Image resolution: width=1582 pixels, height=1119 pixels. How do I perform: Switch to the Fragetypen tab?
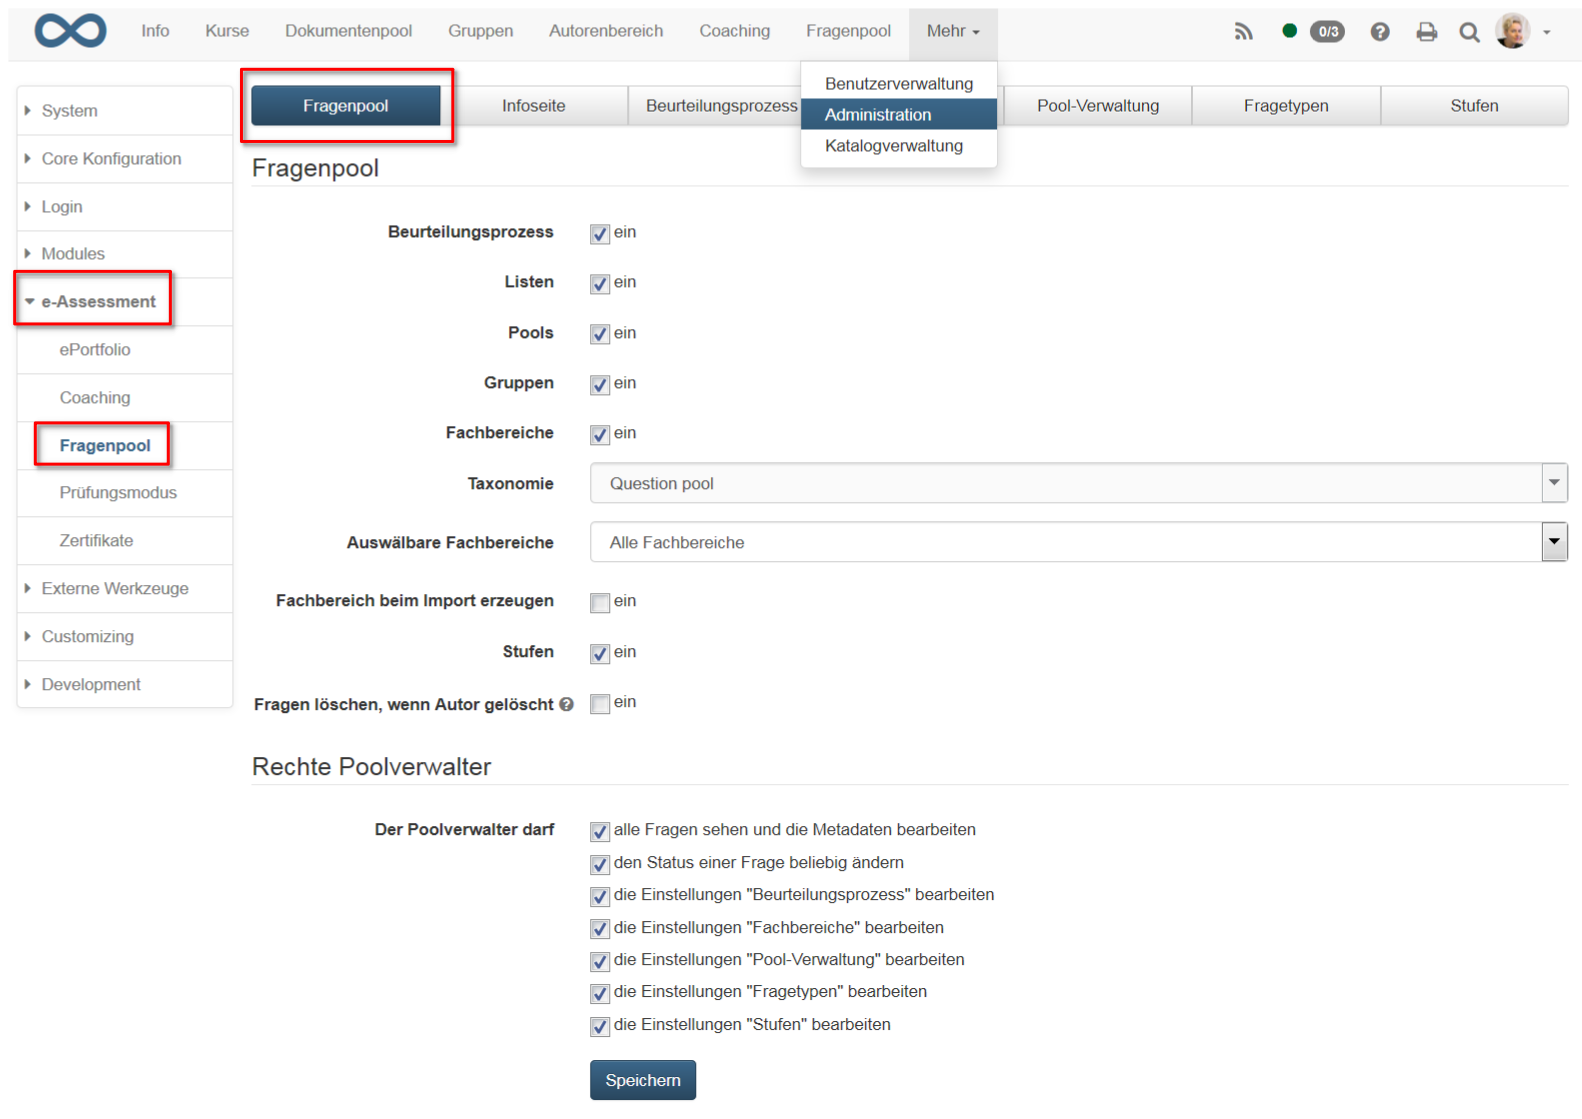[x=1285, y=106]
